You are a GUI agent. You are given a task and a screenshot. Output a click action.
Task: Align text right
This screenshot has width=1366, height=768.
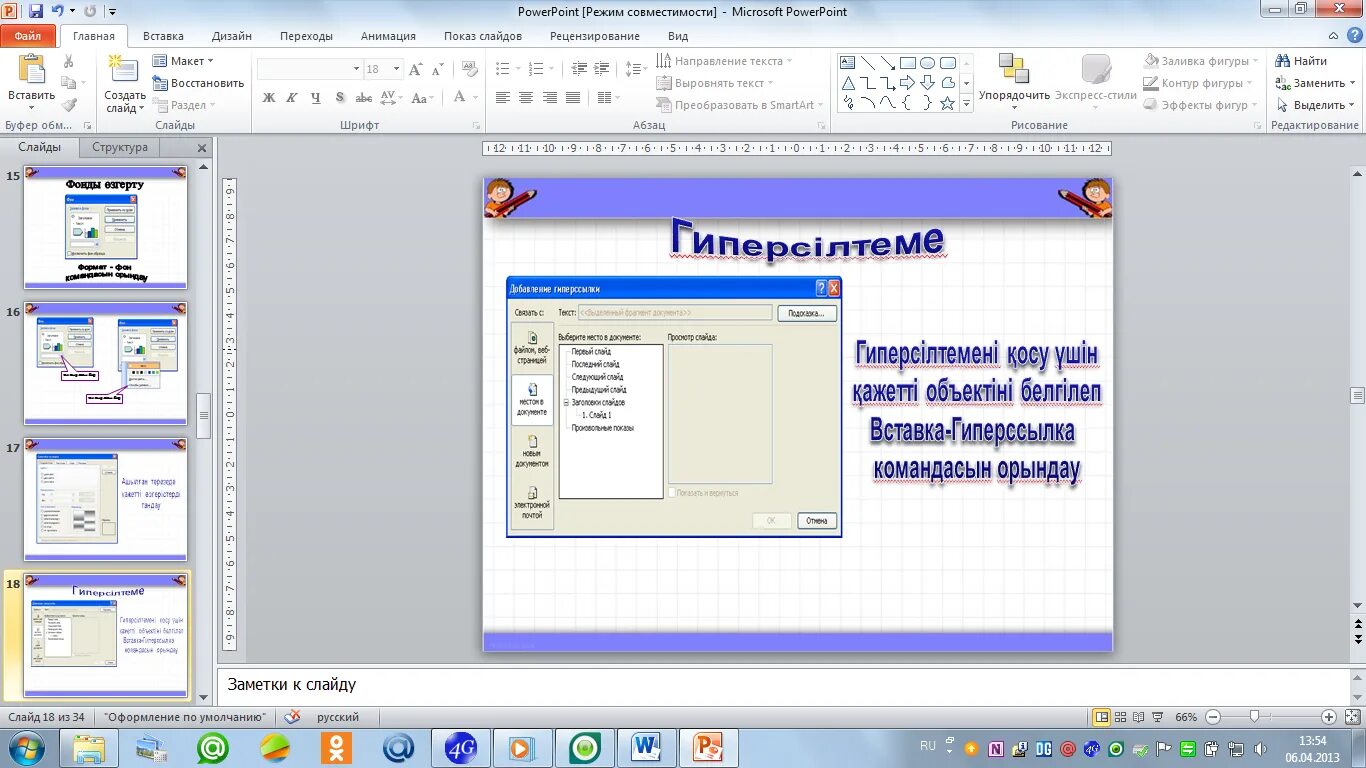tap(550, 98)
